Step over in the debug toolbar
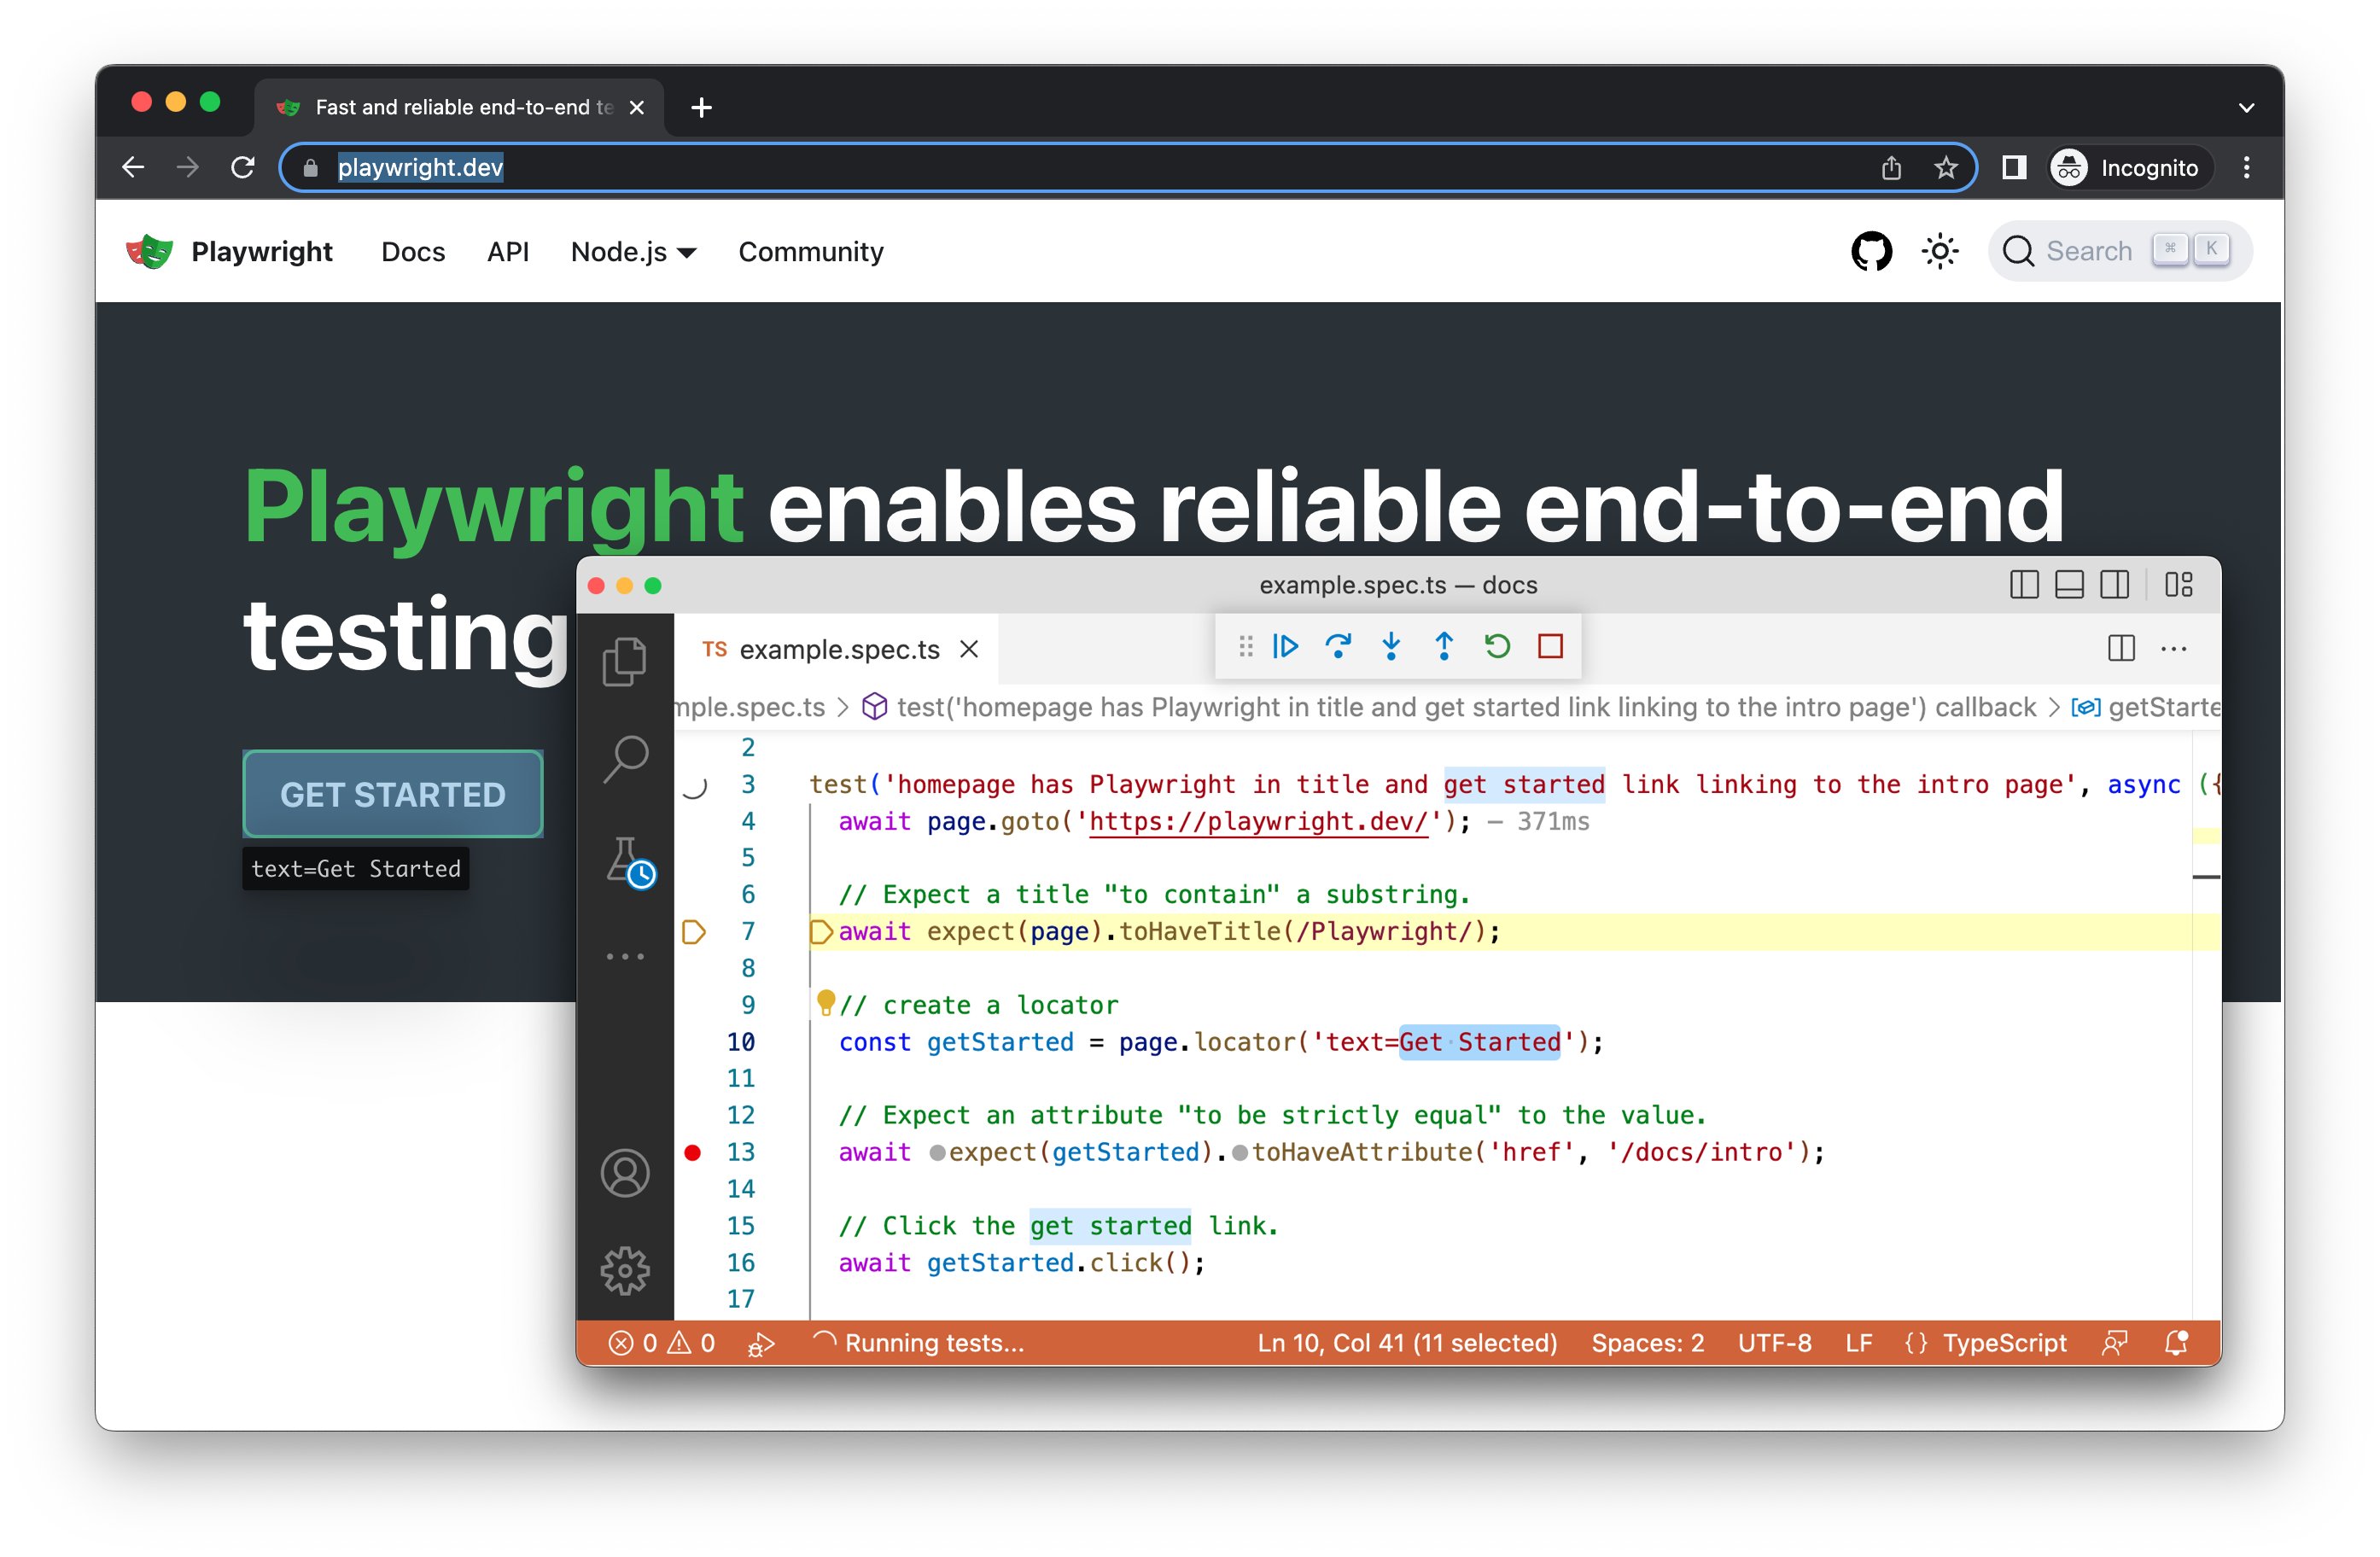Screen dimensions: 2380x1557 click(x=1340, y=646)
